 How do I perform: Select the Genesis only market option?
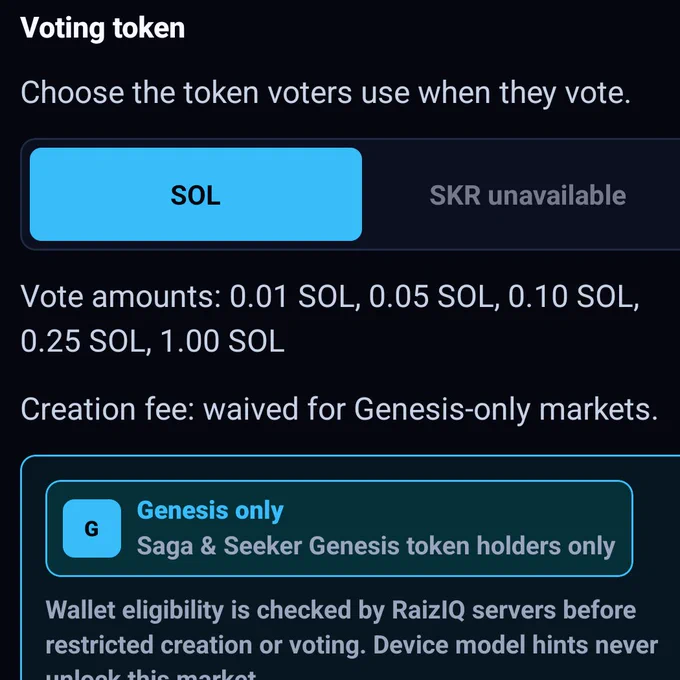[x=339, y=528]
